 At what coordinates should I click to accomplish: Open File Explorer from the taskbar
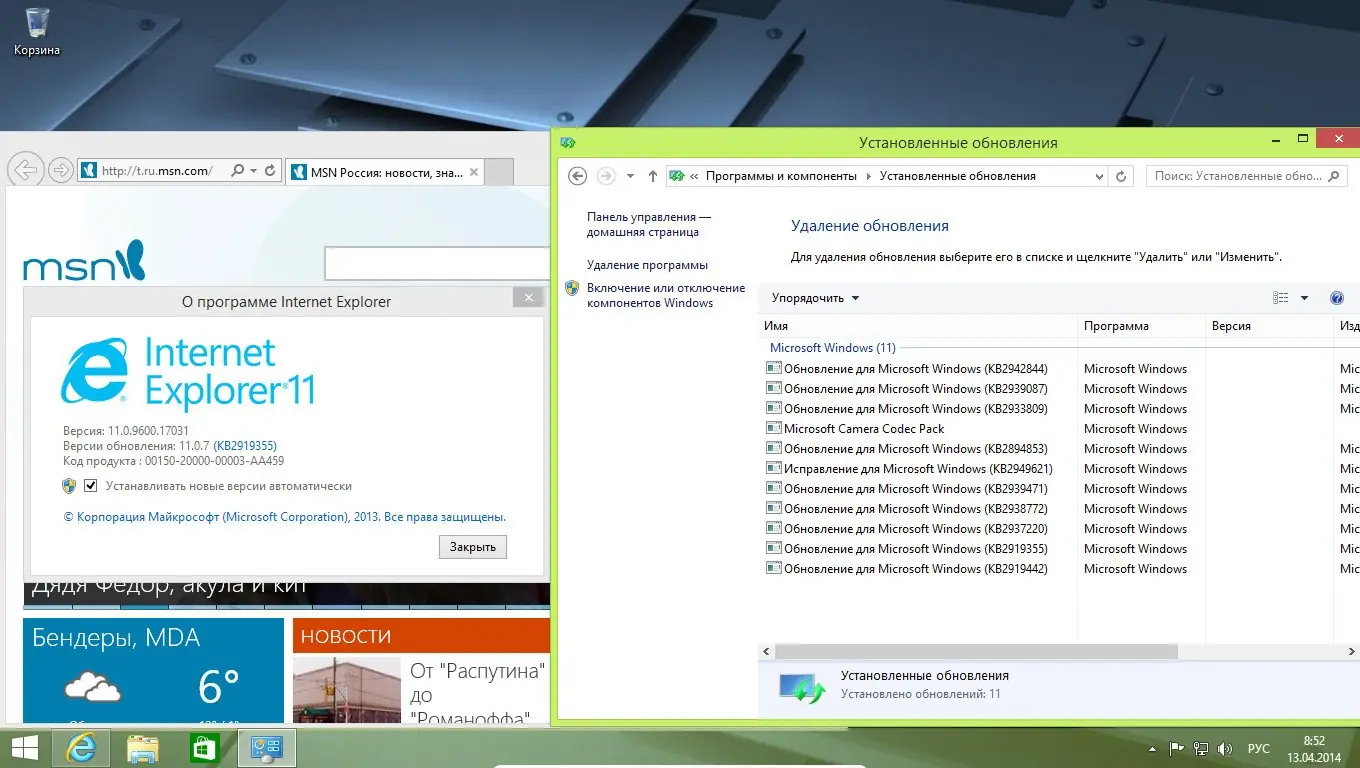143,748
